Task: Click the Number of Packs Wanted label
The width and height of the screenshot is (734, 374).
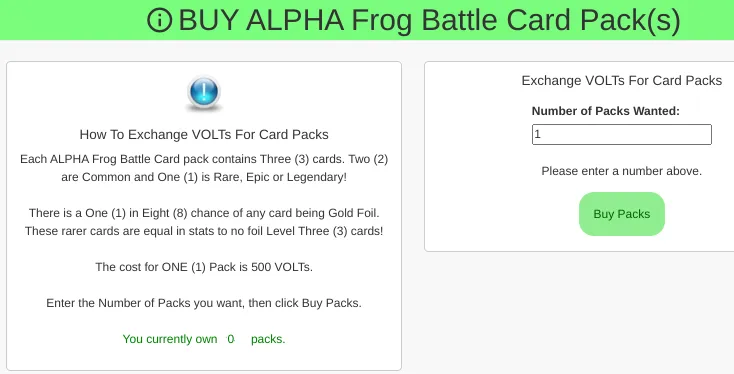Action: [x=605, y=111]
